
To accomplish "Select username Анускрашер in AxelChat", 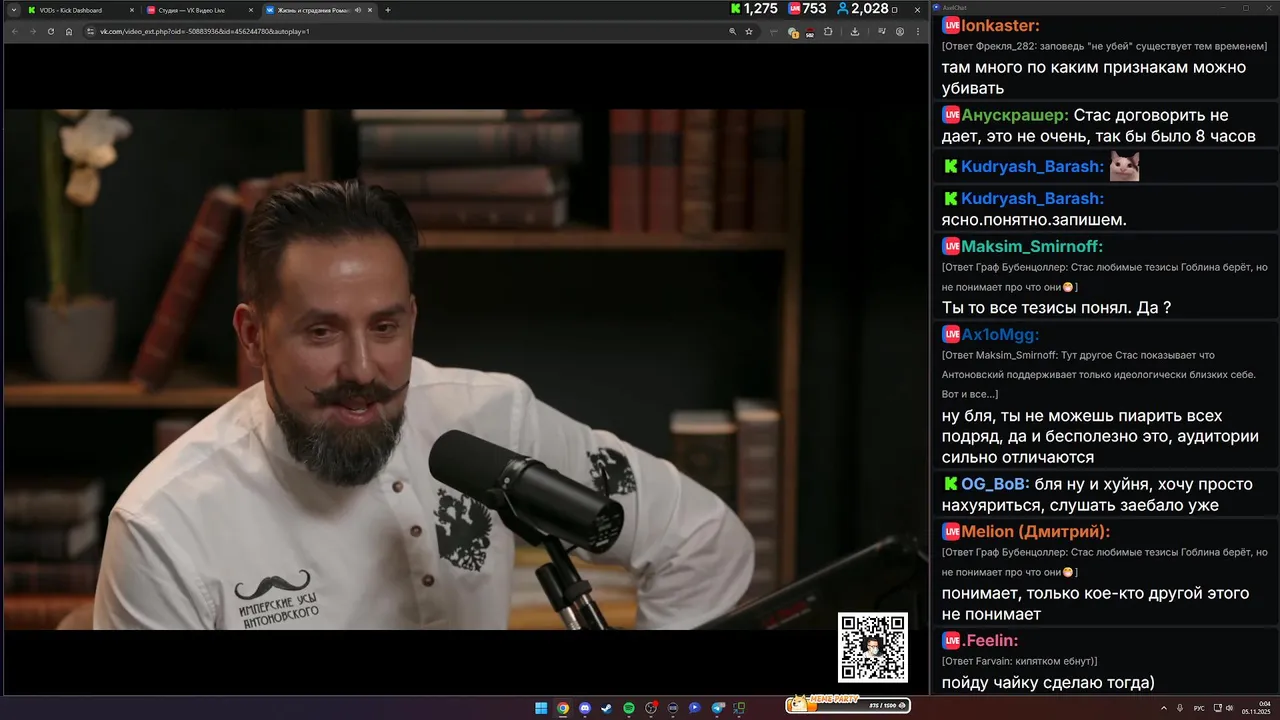I will pyautogui.click(x=1015, y=115).
